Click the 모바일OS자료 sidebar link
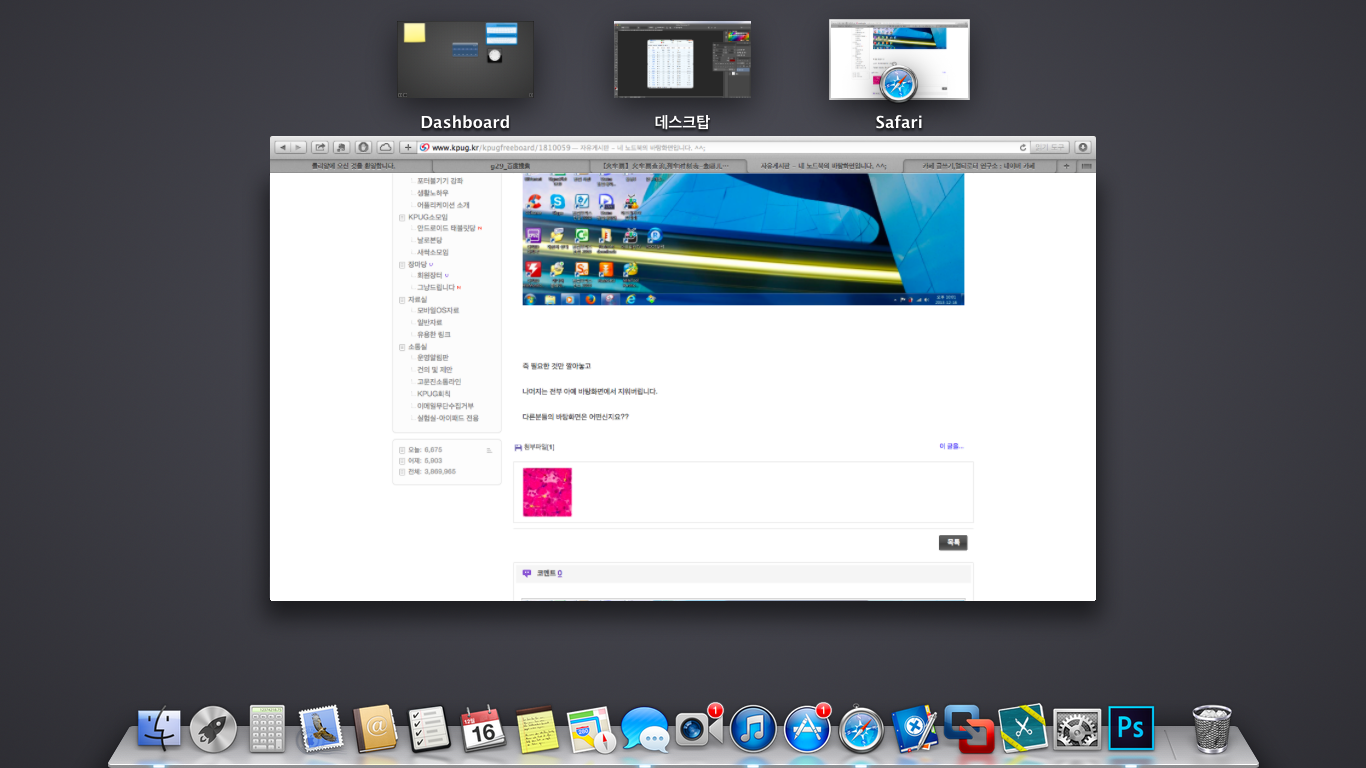Viewport: 1366px width, 768px height. pyautogui.click(x=438, y=311)
